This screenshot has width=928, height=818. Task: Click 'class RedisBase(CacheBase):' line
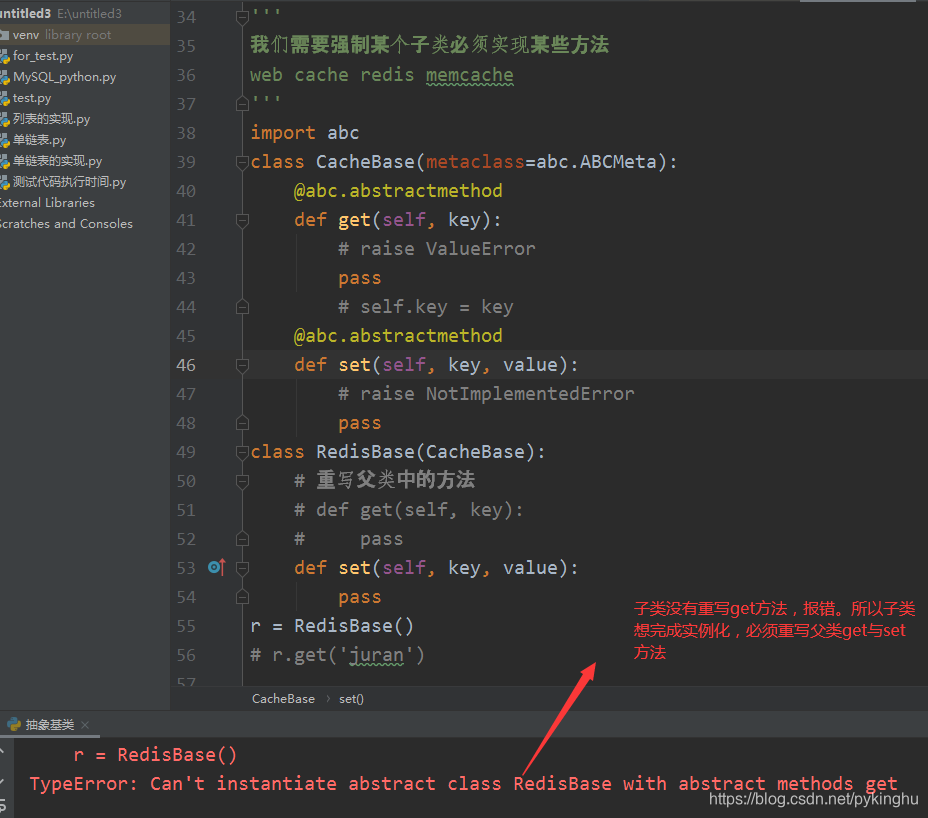(x=398, y=452)
